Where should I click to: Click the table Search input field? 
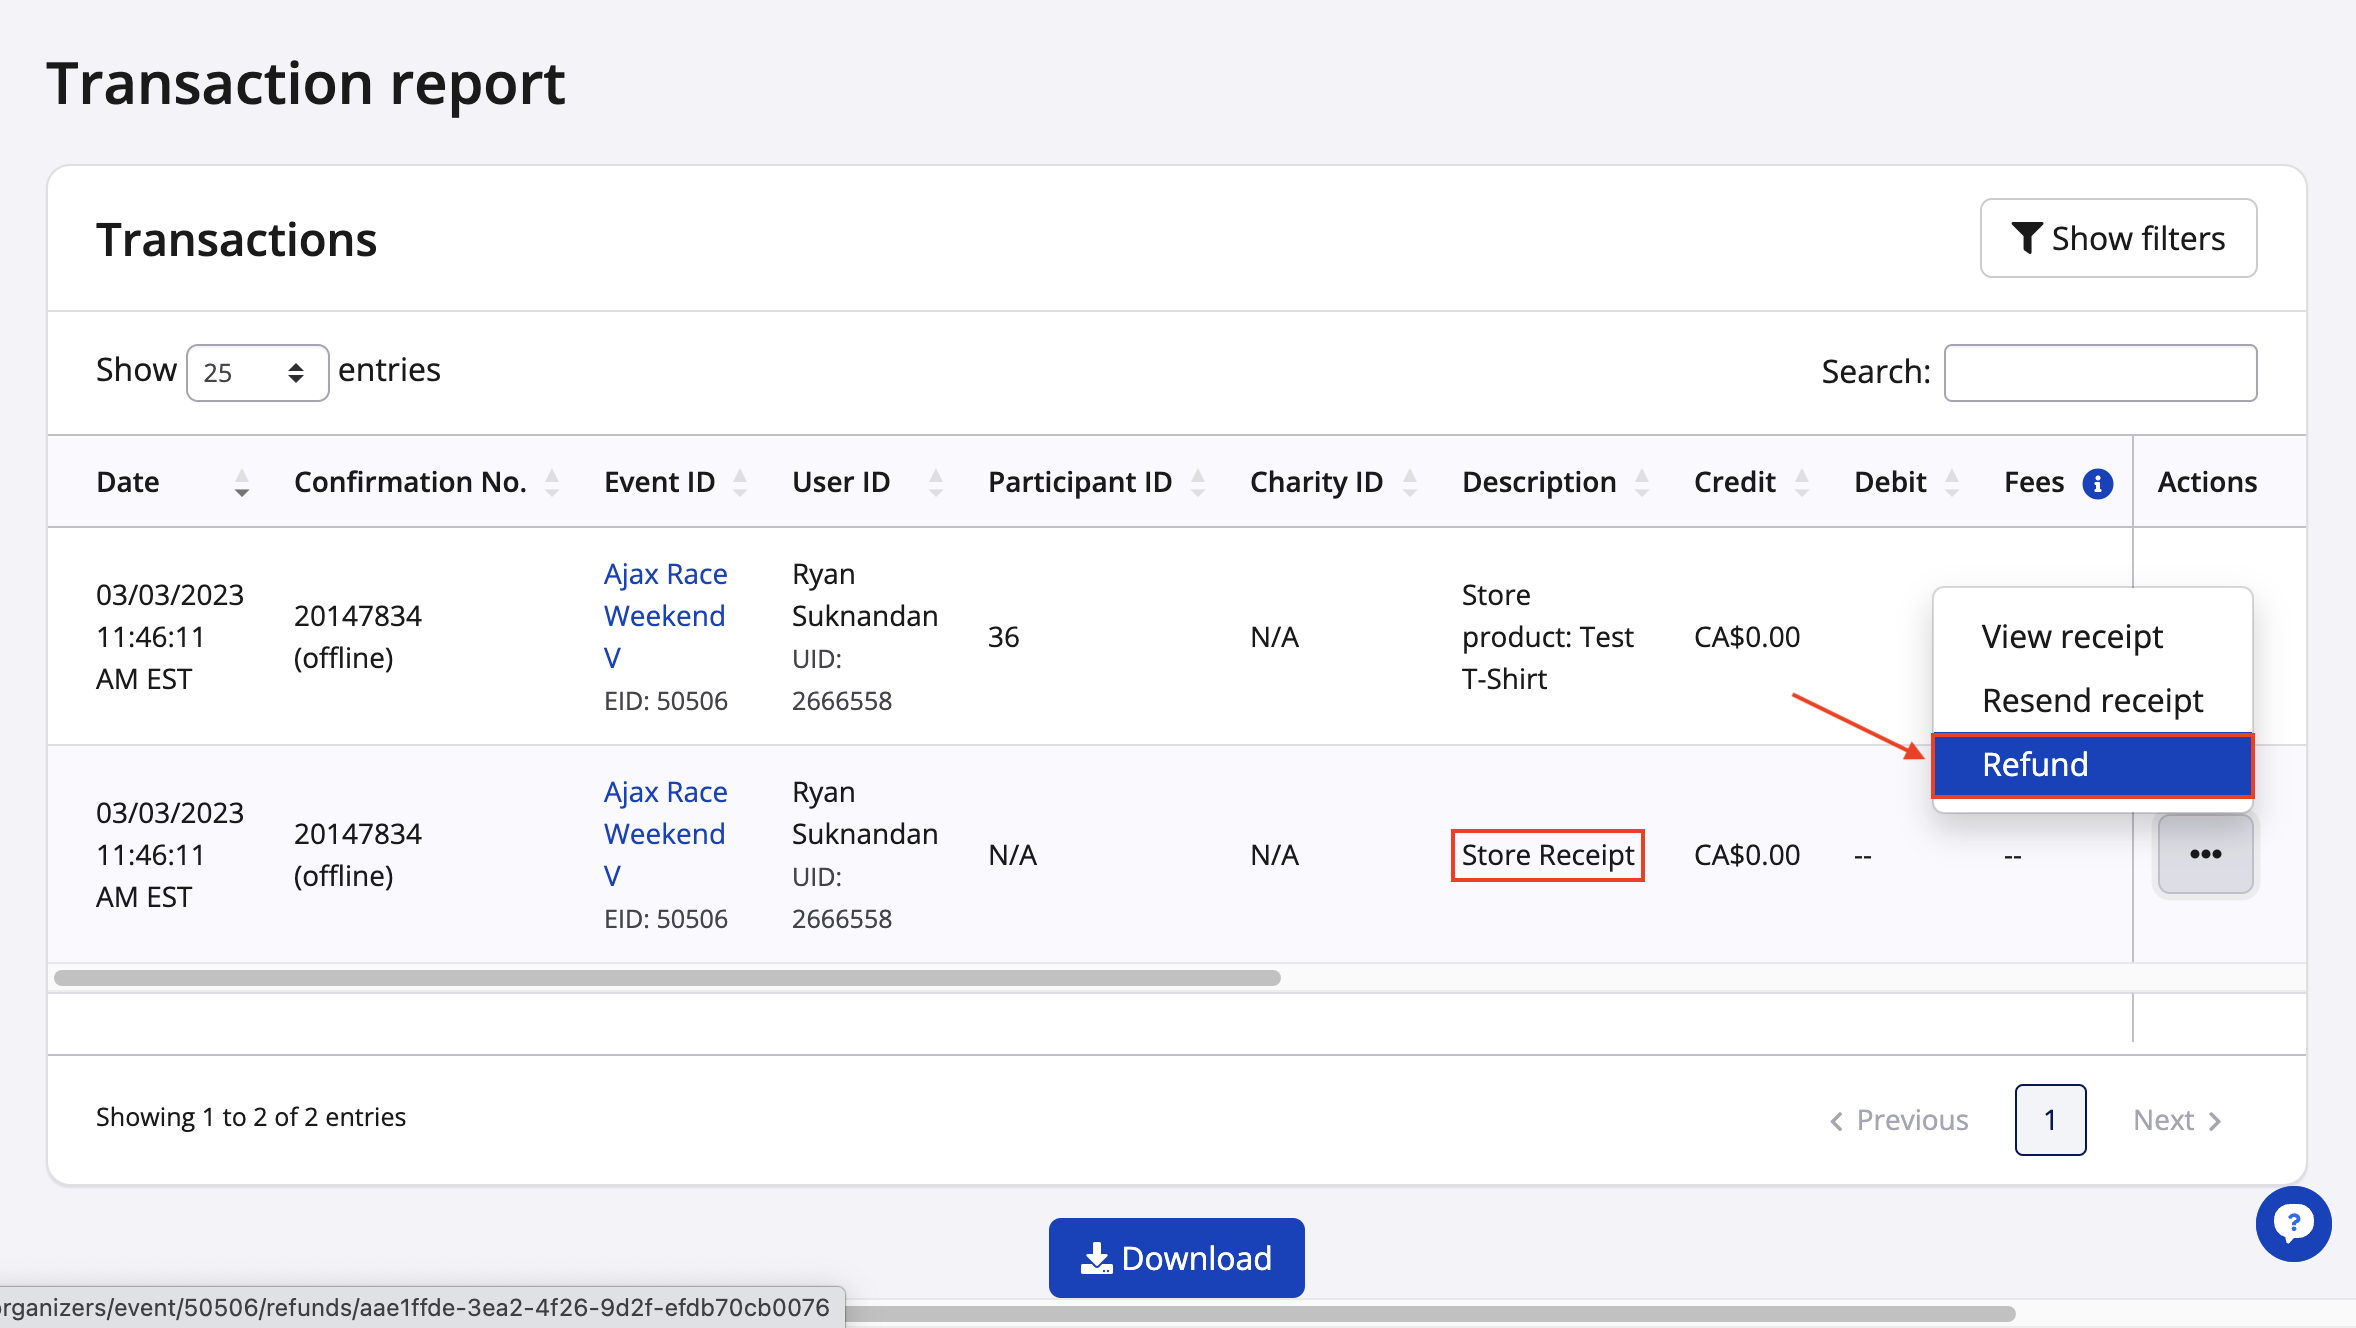click(x=2100, y=373)
